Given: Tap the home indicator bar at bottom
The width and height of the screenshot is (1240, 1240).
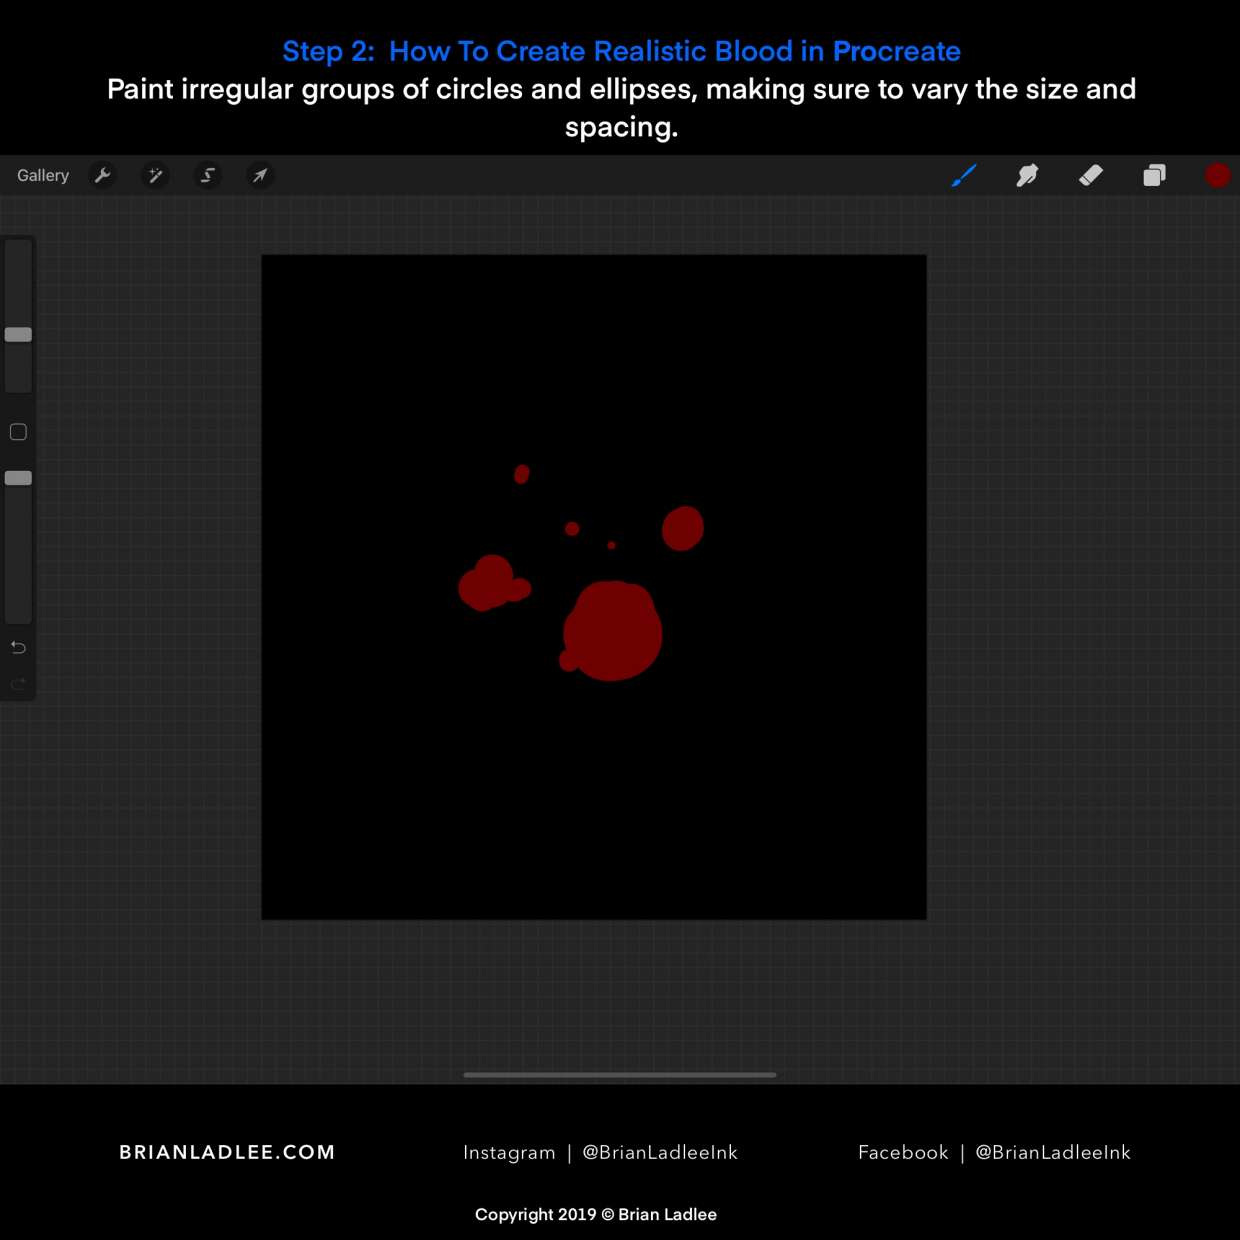Looking at the screenshot, I should tap(620, 1075).
